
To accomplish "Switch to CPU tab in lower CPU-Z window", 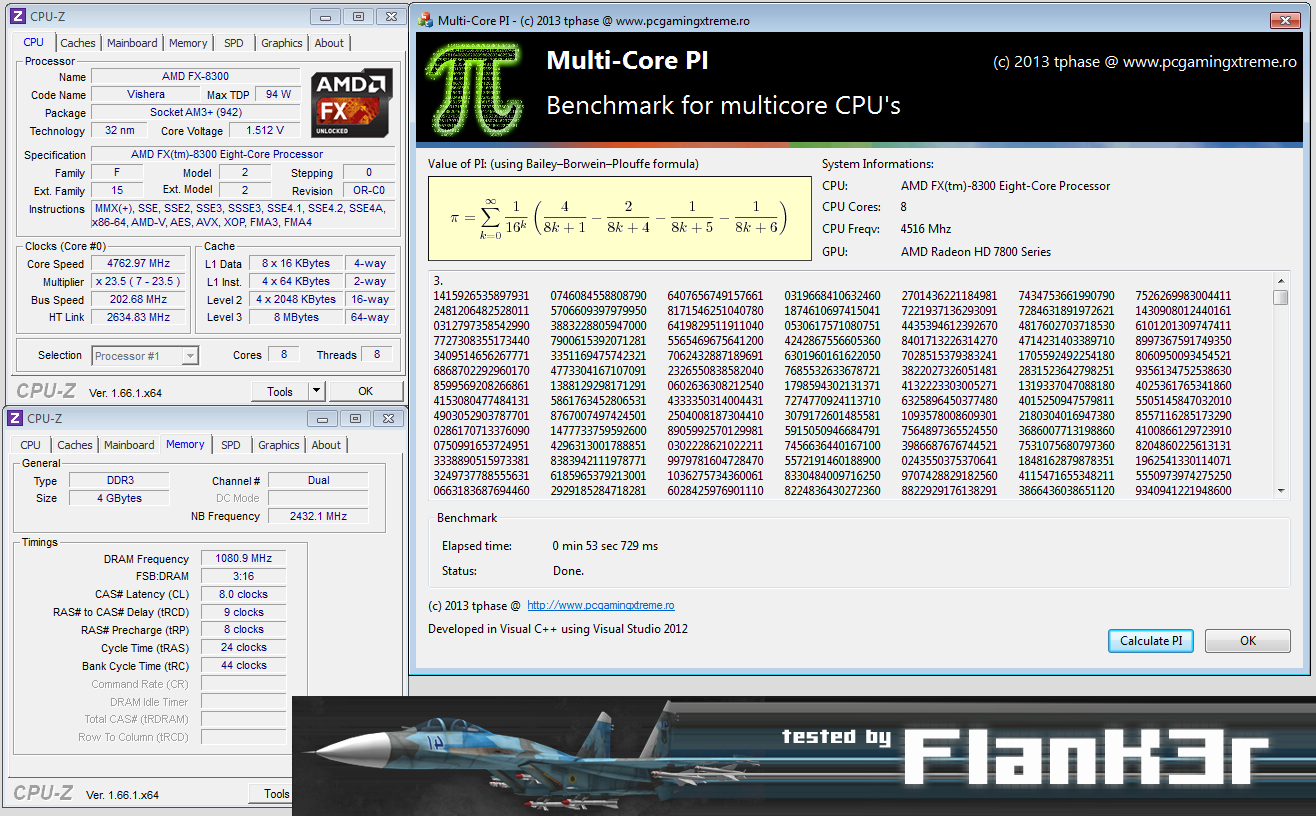I will 31,445.
